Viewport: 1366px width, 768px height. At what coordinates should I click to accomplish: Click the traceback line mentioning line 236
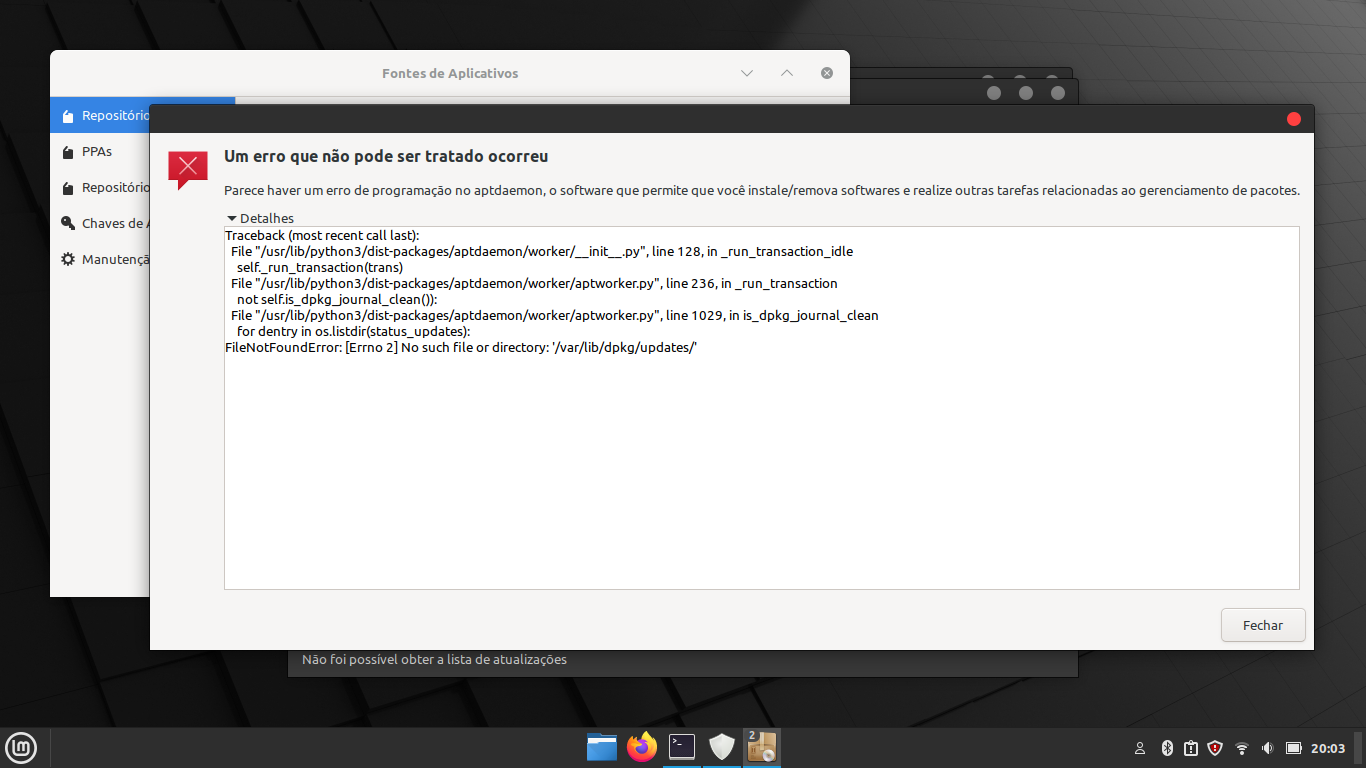(534, 283)
